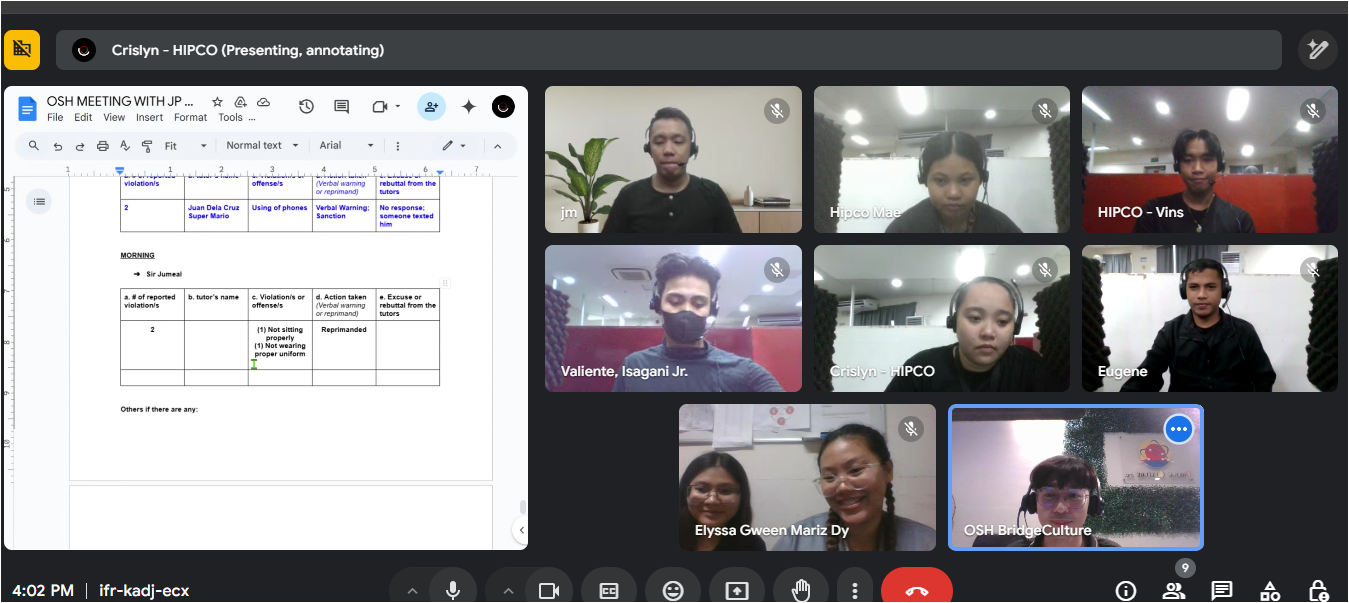Expand the video settings chevron beside the camera
Image resolution: width=1349 pixels, height=603 pixels.
pyautogui.click(x=507, y=591)
